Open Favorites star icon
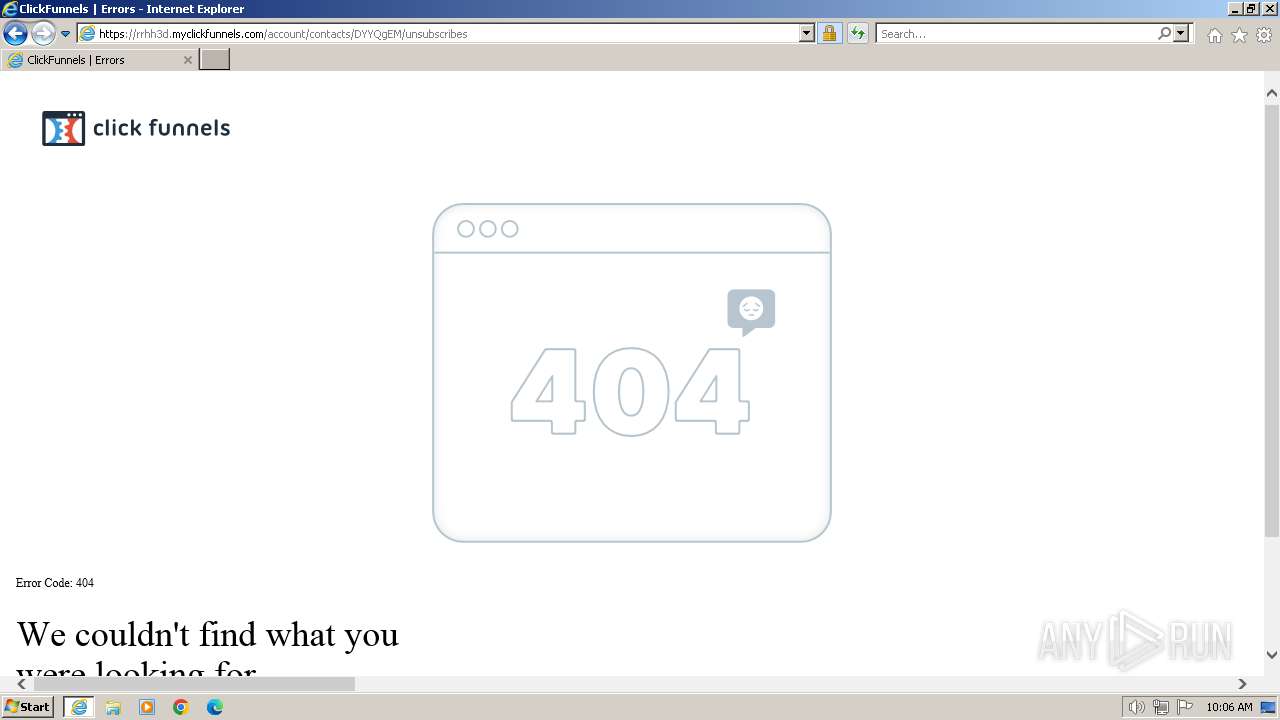This screenshot has height=720, width=1280. [1239, 35]
